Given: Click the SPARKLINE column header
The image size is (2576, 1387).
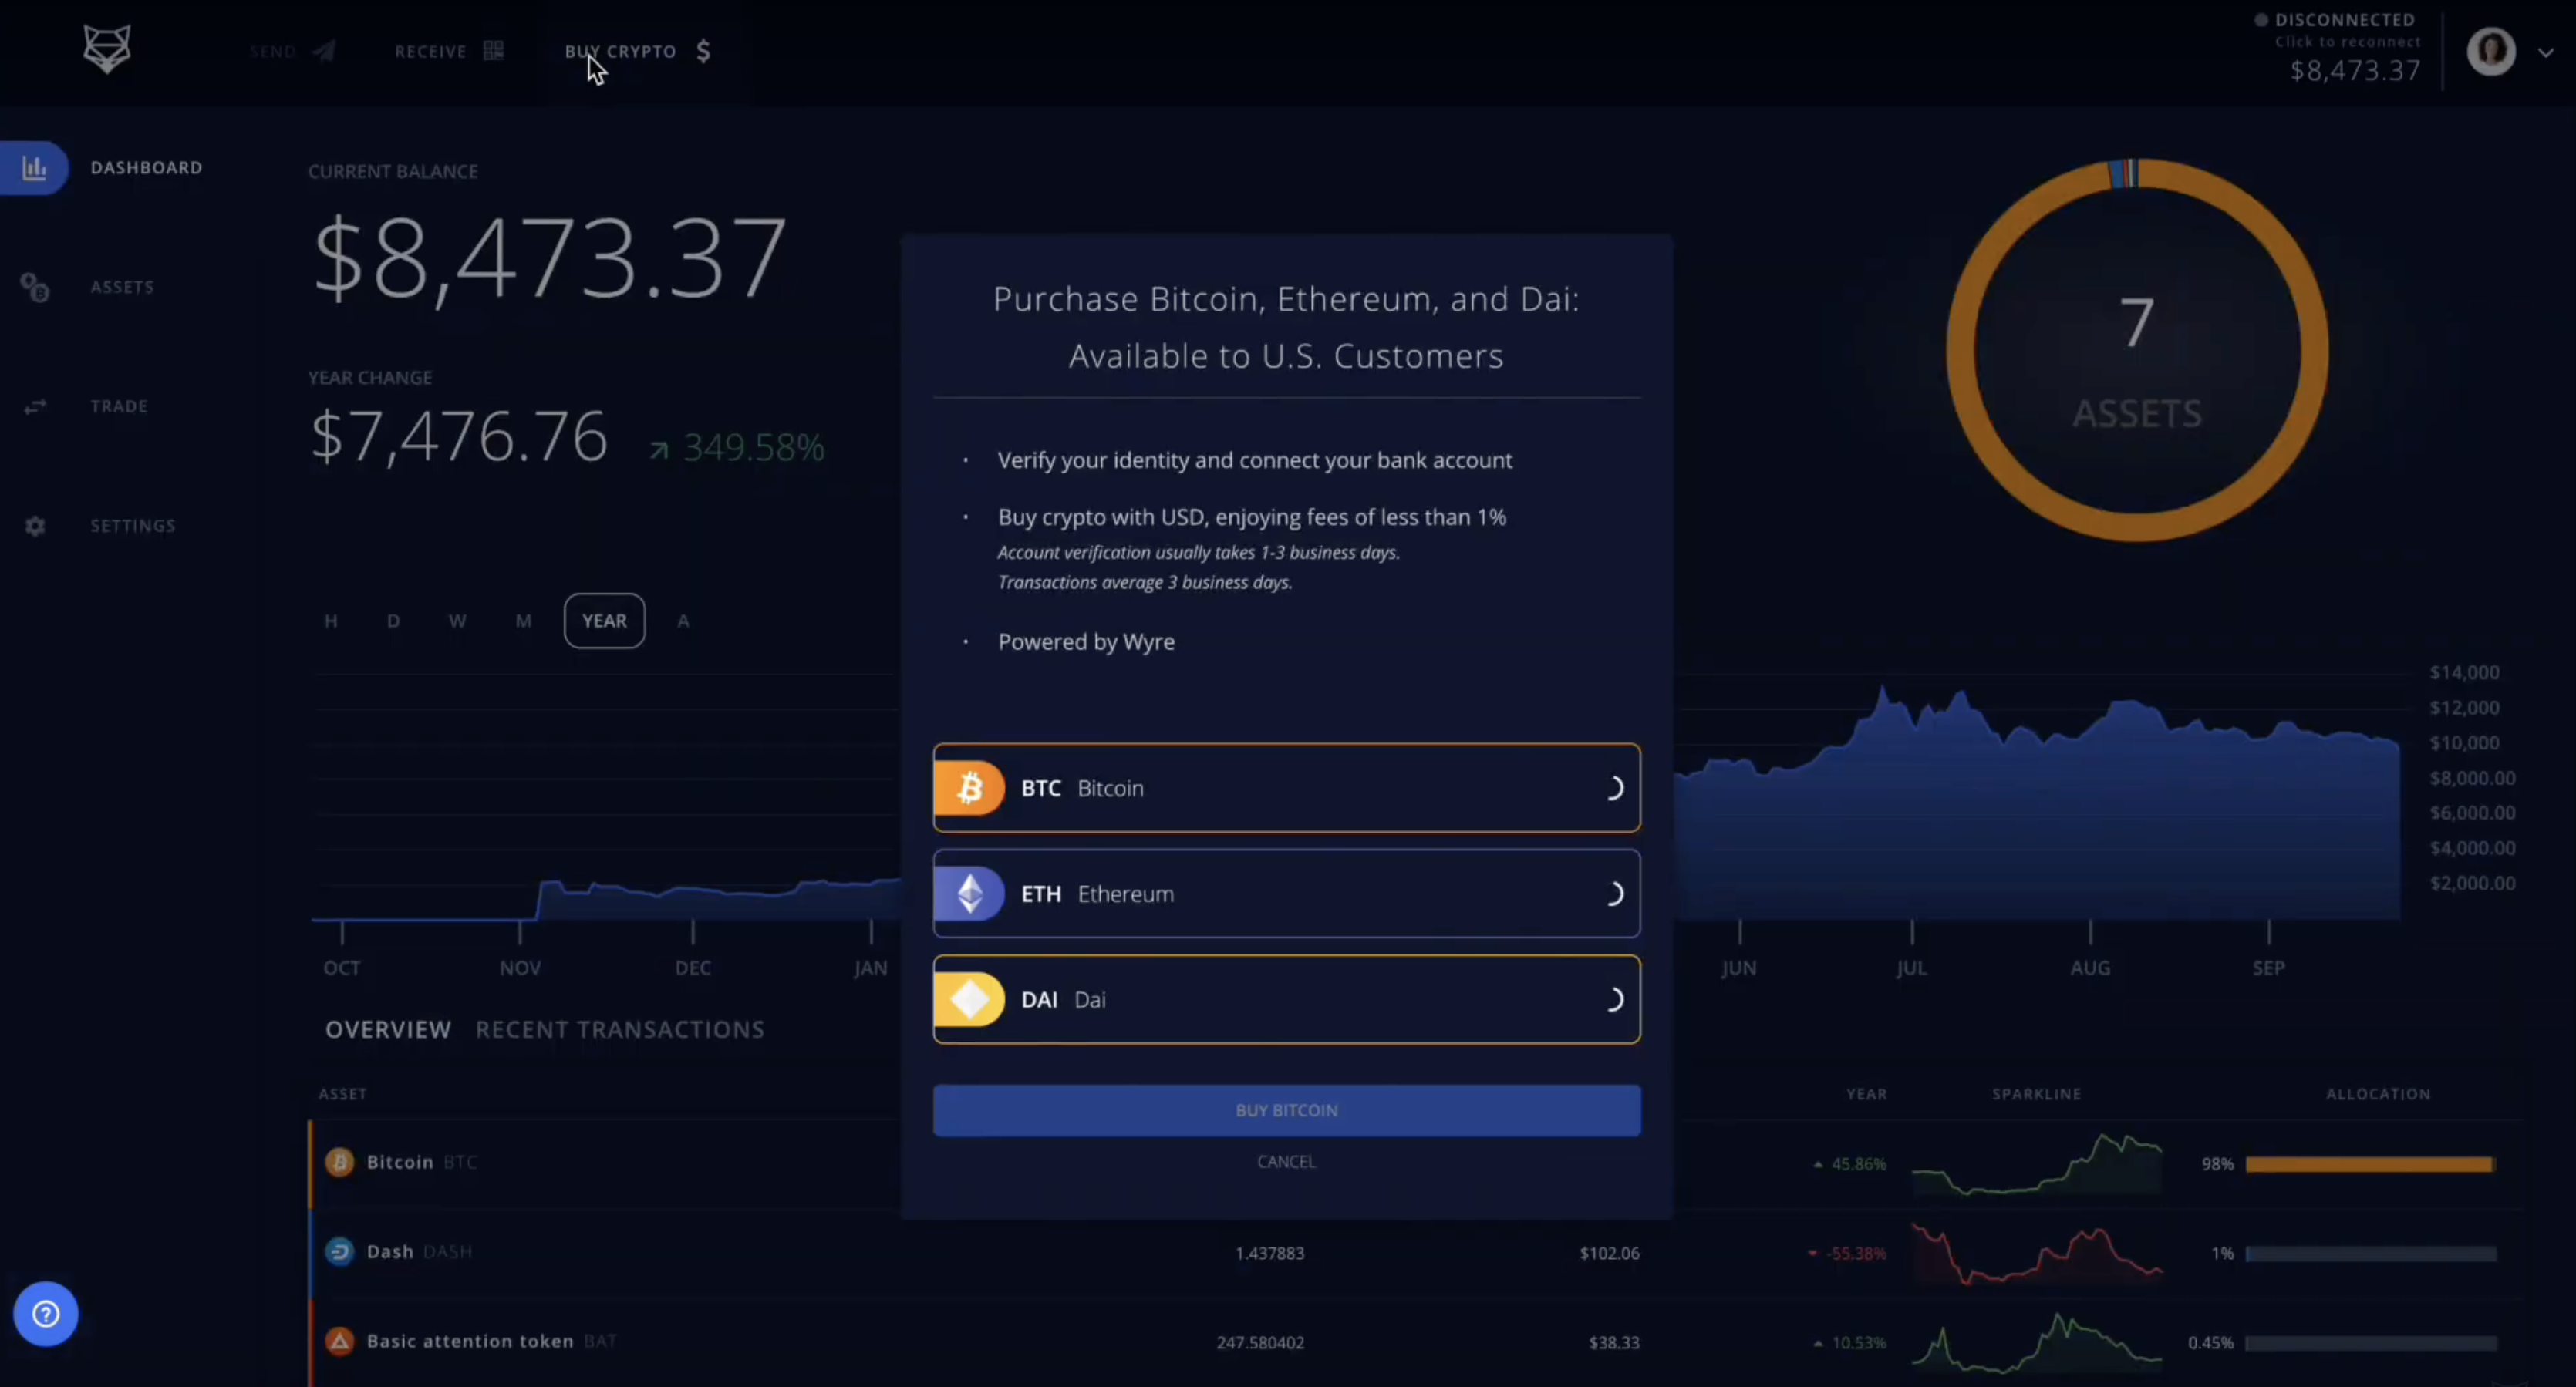Looking at the screenshot, I should (2036, 1094).
